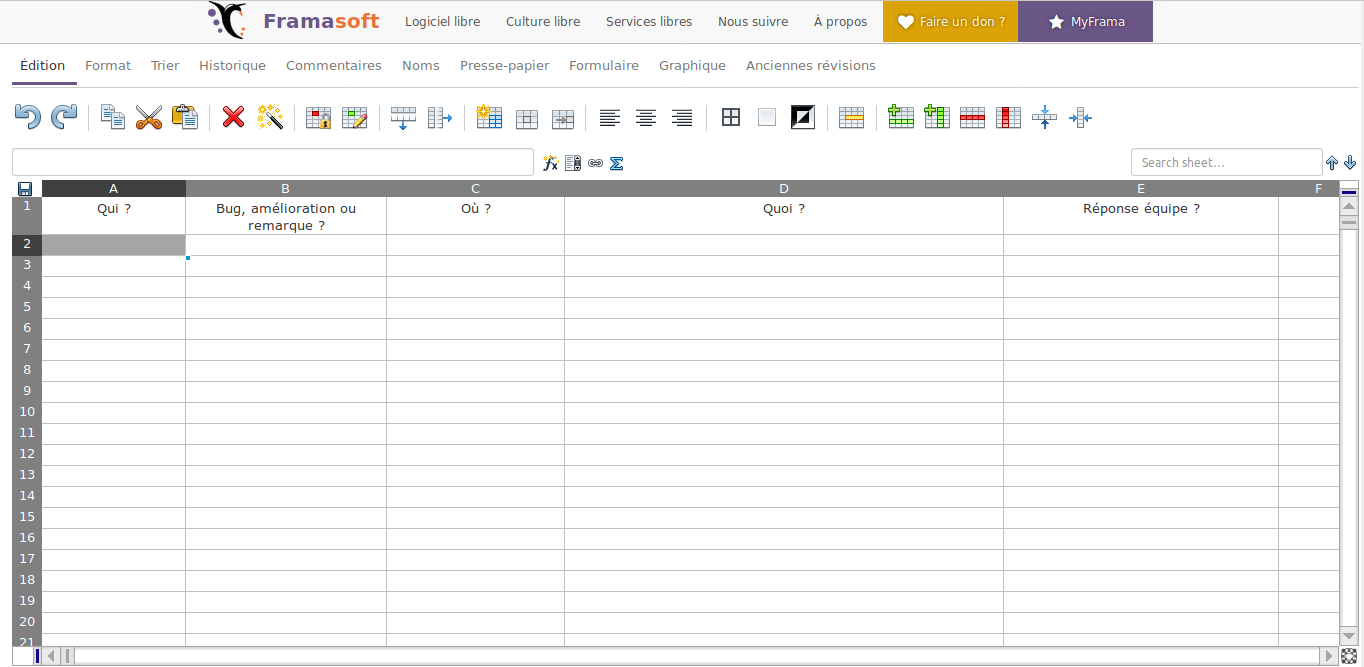The height and width of the screenshot is (667, 1364).
Task: Click the black-white swap colors icon
Action: click(802, 118)
